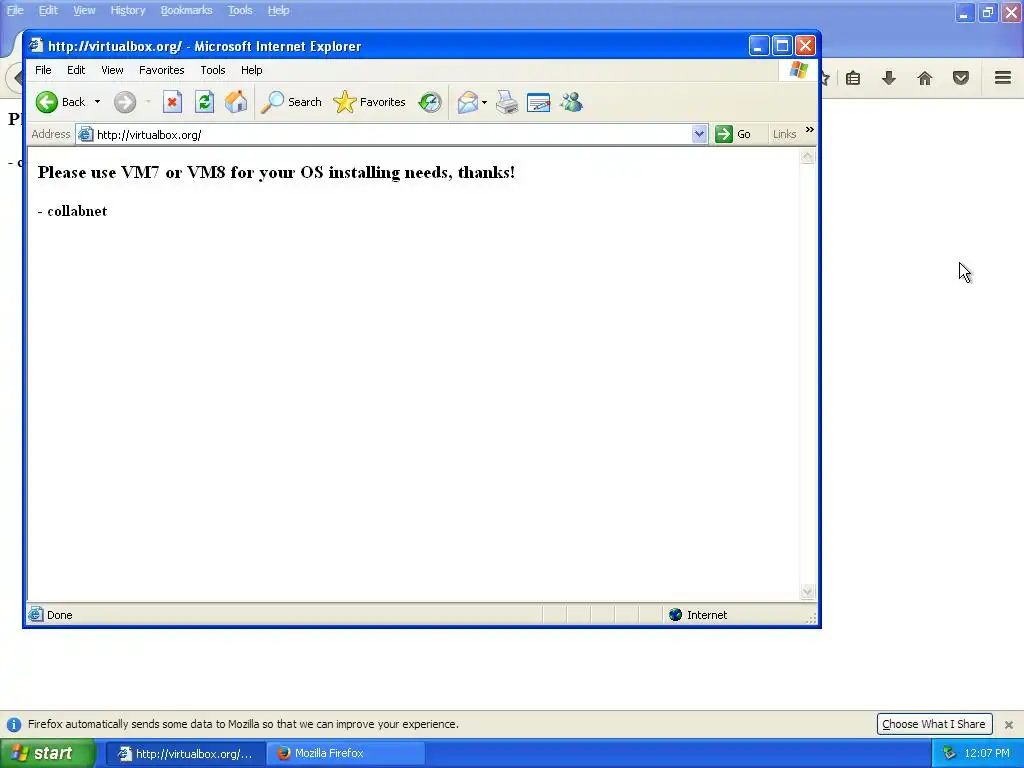The height and width of the screenshot is (768, 1024).
Task: Click the taskbar clock 12:07 PM
Action: click(x=987, y=754)
